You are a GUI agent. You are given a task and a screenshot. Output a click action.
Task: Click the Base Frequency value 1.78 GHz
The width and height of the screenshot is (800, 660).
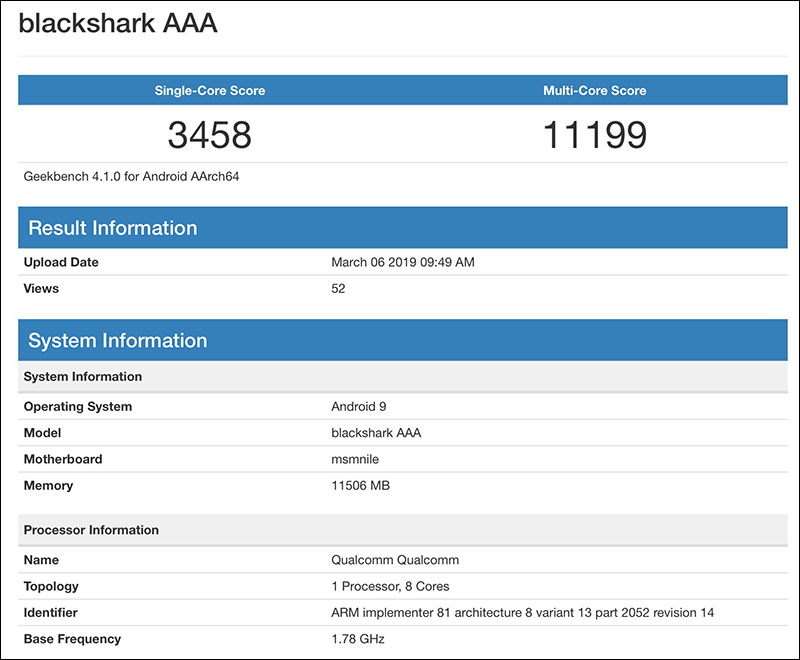358,639
